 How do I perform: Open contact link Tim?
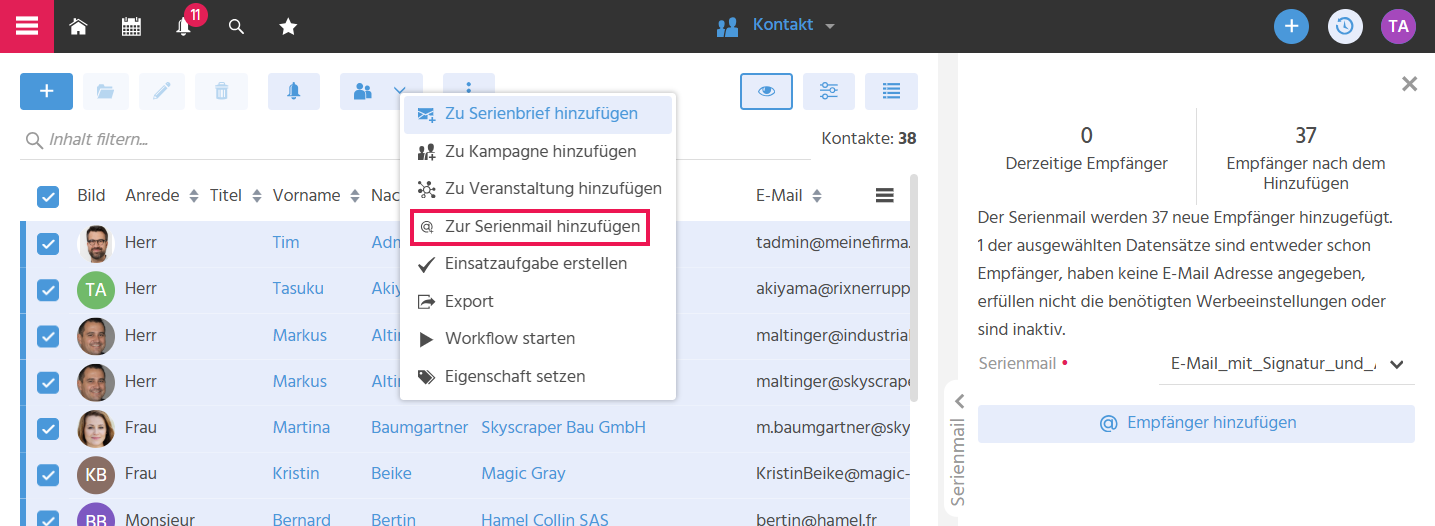pyautogui.click(x=286, y=243)
